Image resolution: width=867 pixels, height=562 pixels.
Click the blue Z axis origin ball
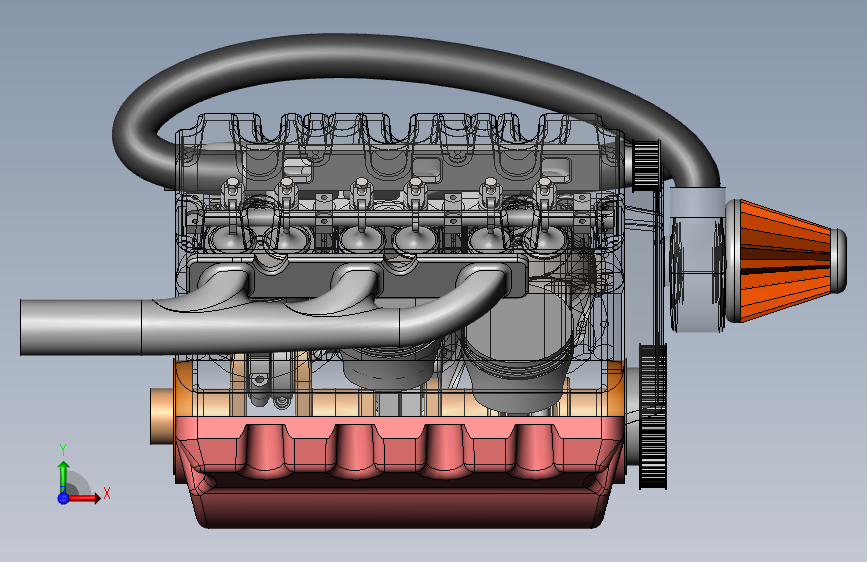pos(63,498)
